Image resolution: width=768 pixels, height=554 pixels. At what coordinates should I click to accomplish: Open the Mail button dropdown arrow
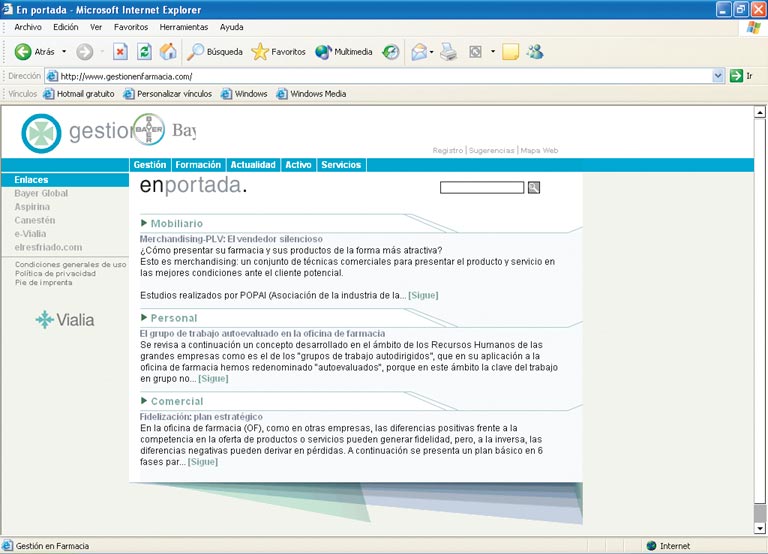coord(432,51)
